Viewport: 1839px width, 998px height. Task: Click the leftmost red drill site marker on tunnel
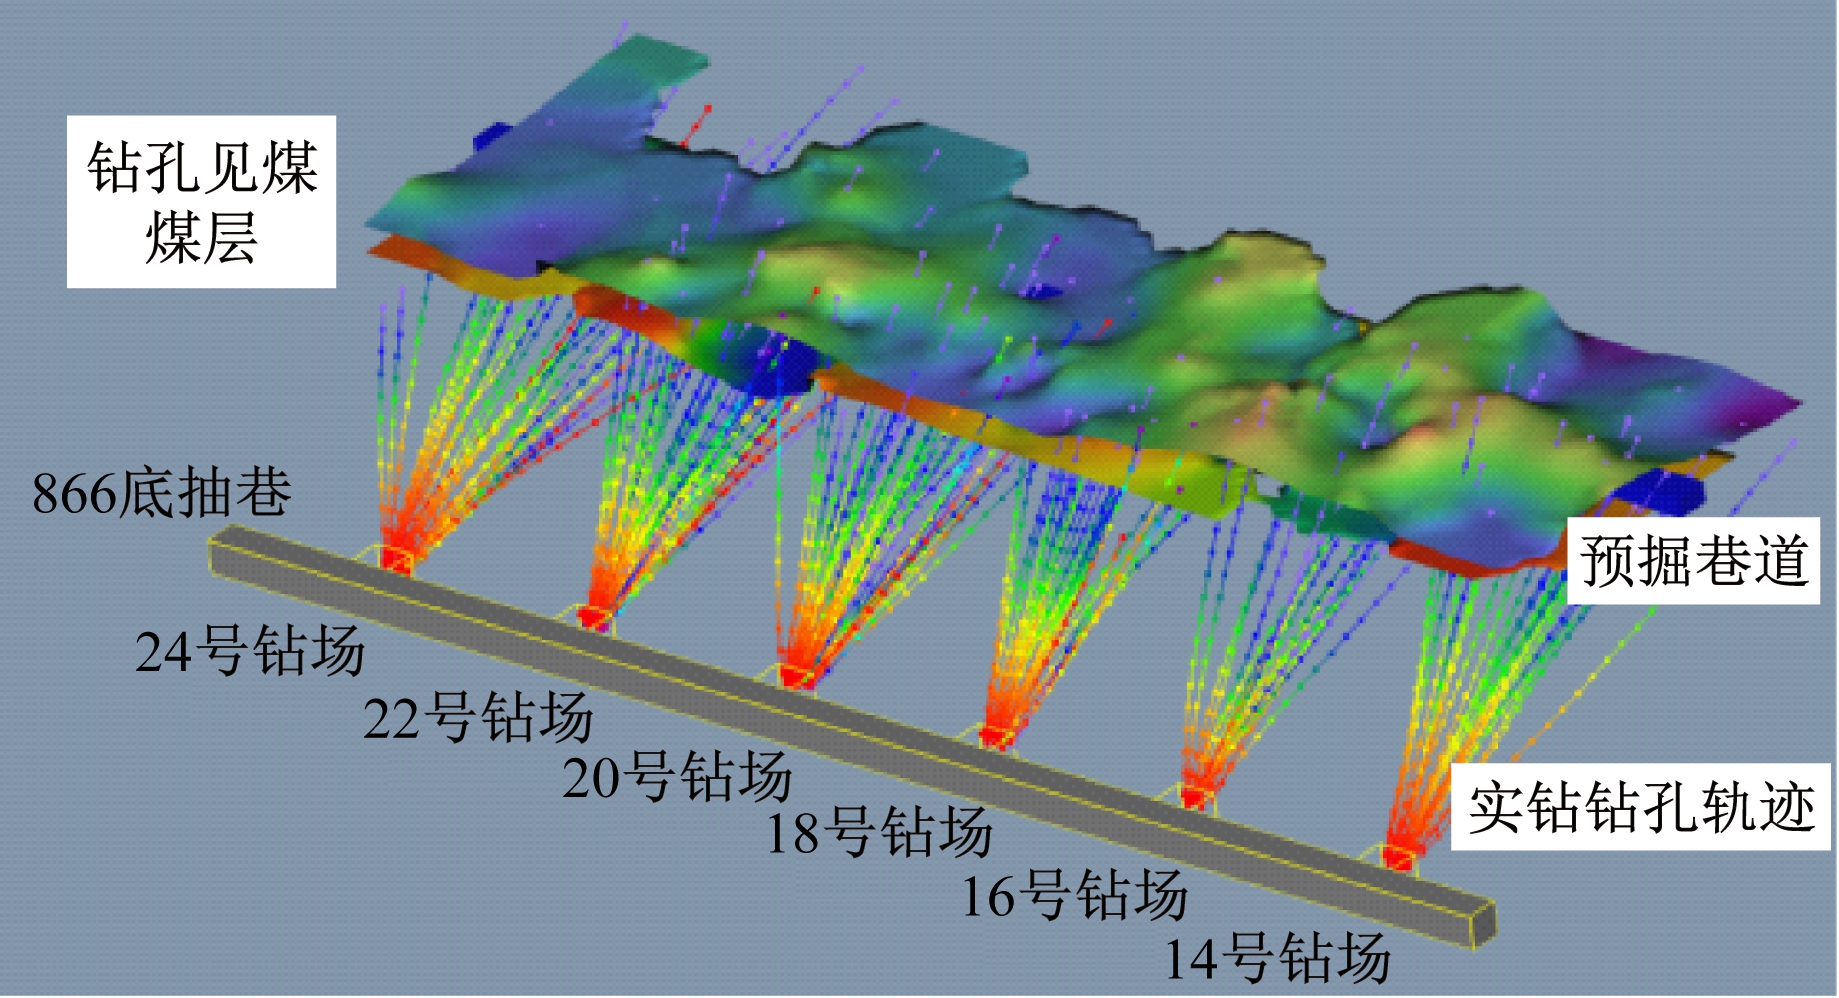click(x=397, y=560)
